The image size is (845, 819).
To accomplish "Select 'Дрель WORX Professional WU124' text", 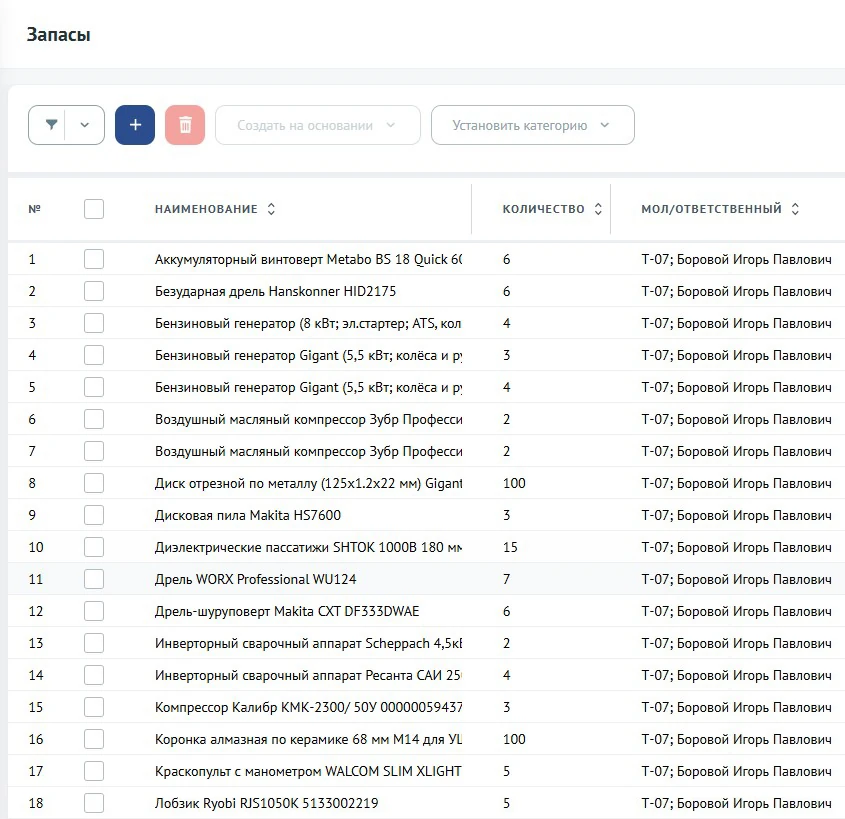I will (x=255, y=579).
